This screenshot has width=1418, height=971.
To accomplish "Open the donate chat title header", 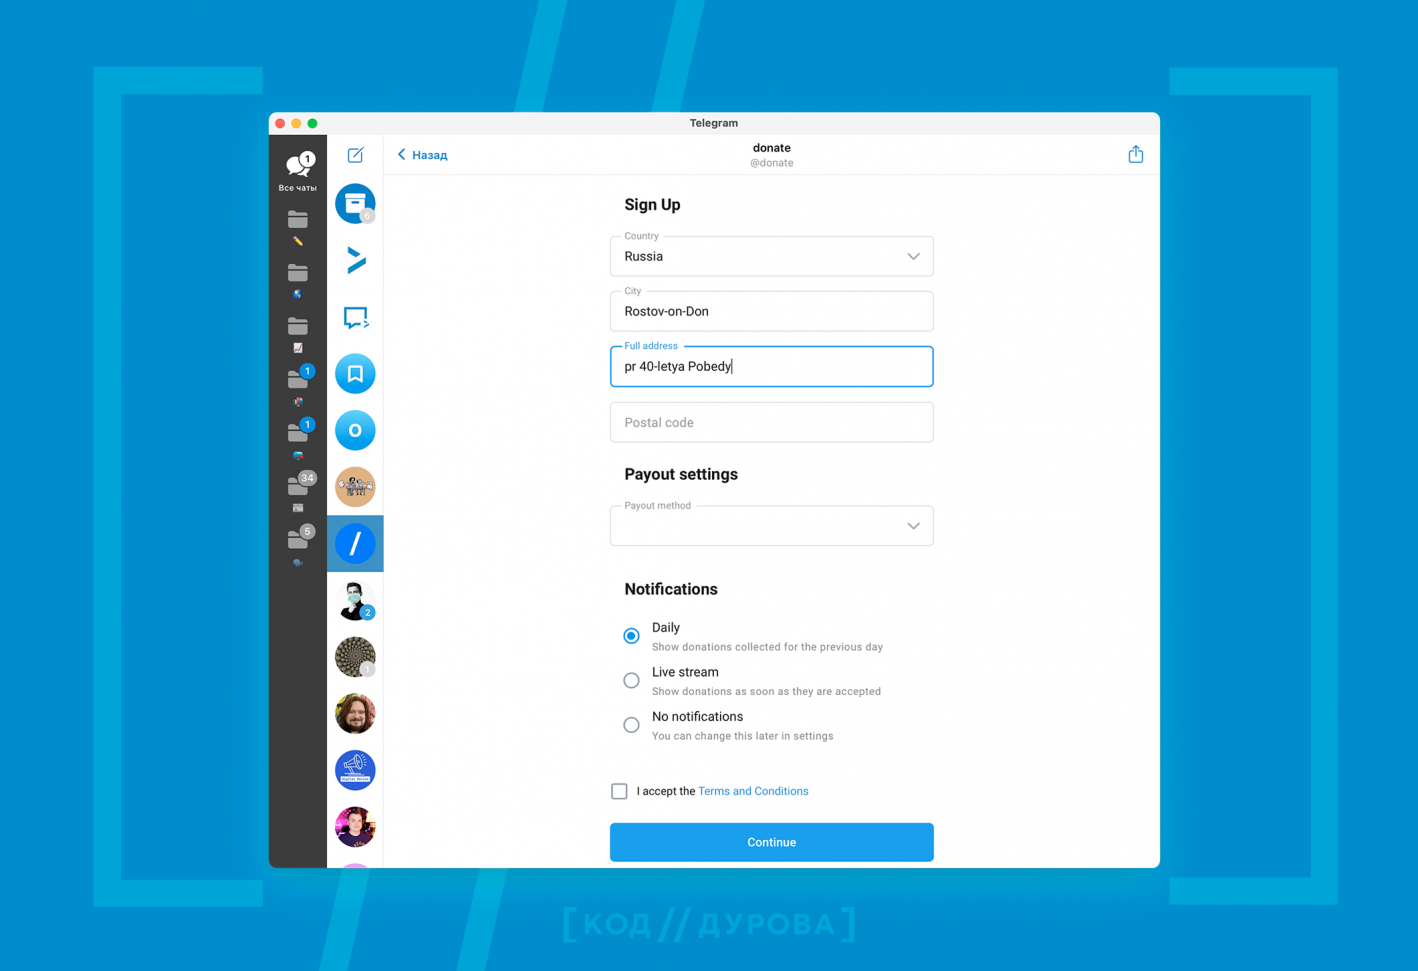I will pos(771,154).
